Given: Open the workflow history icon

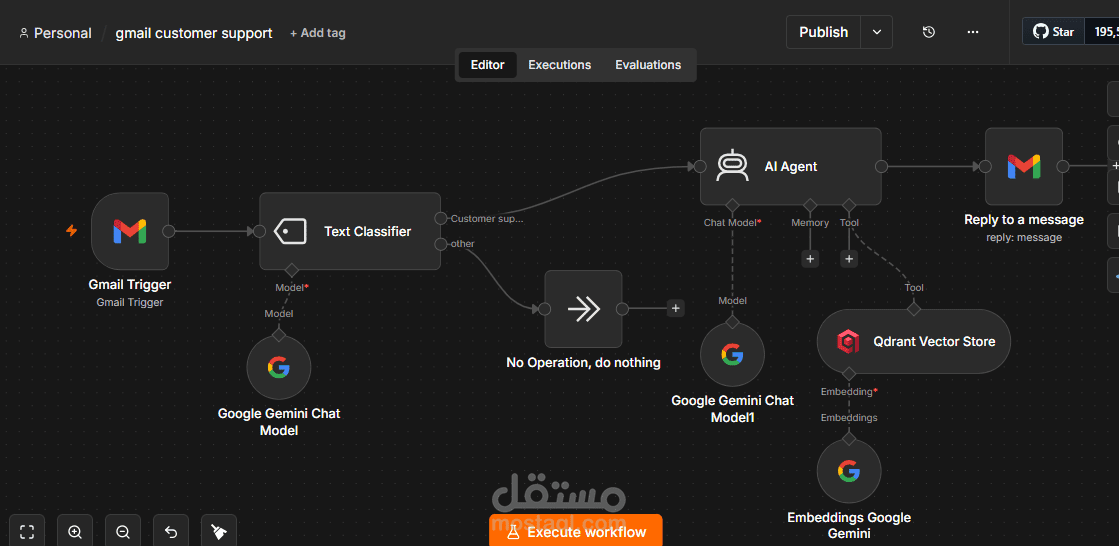Looking at the screenshot, I should pos(928,32).
